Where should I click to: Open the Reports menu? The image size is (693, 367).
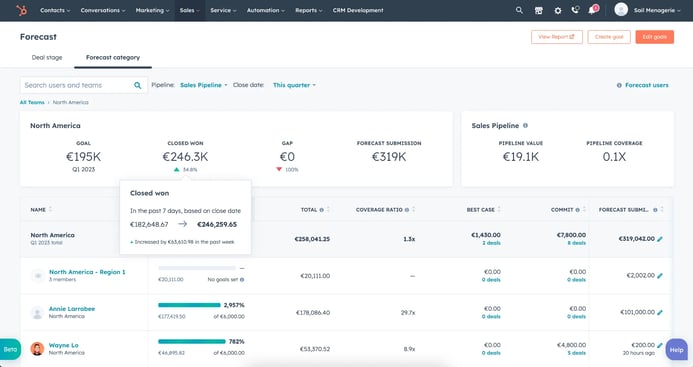tap(308, 10)
